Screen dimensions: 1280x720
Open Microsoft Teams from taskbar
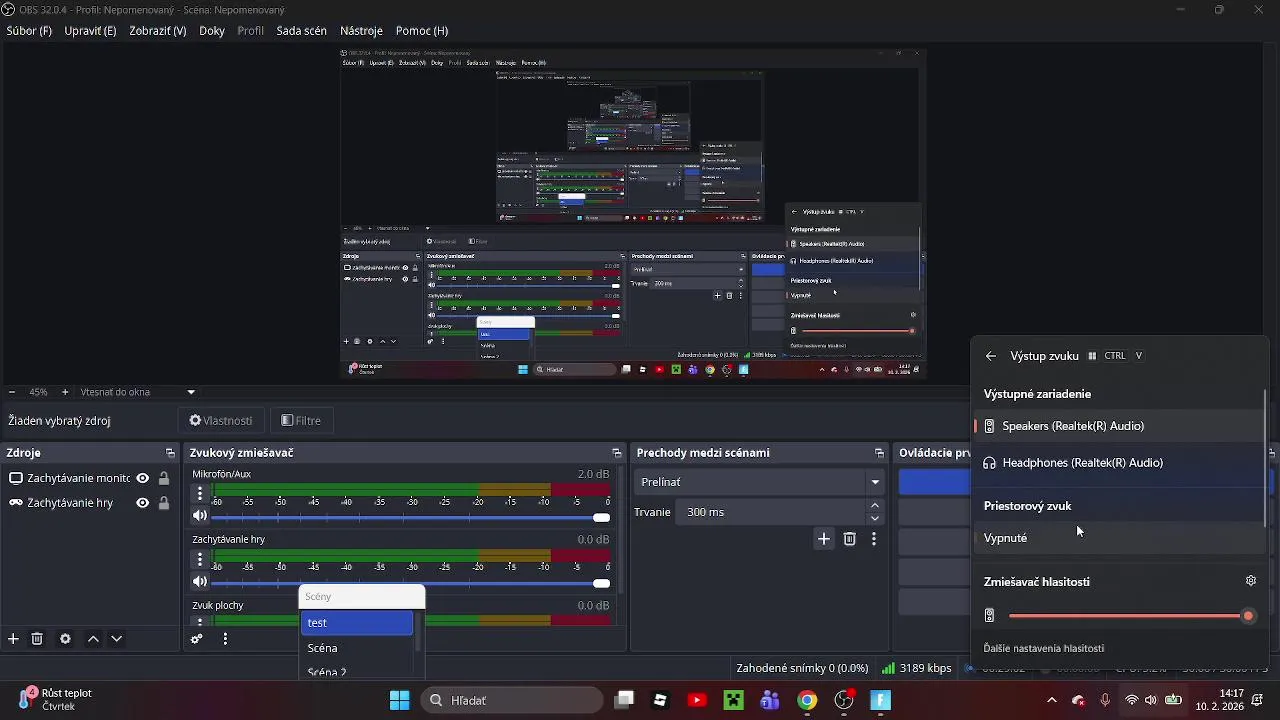pyautogui.click(x=771, y=700)
